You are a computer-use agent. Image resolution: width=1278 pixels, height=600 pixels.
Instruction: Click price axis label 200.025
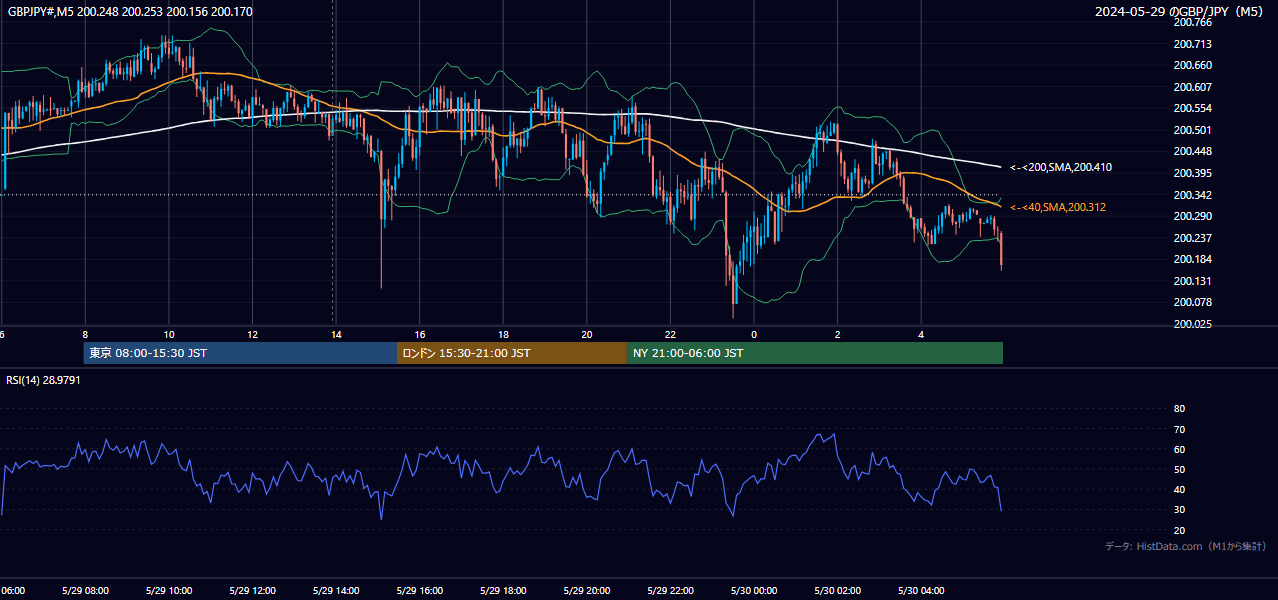pyautogui.click(x=1192, y=324)
